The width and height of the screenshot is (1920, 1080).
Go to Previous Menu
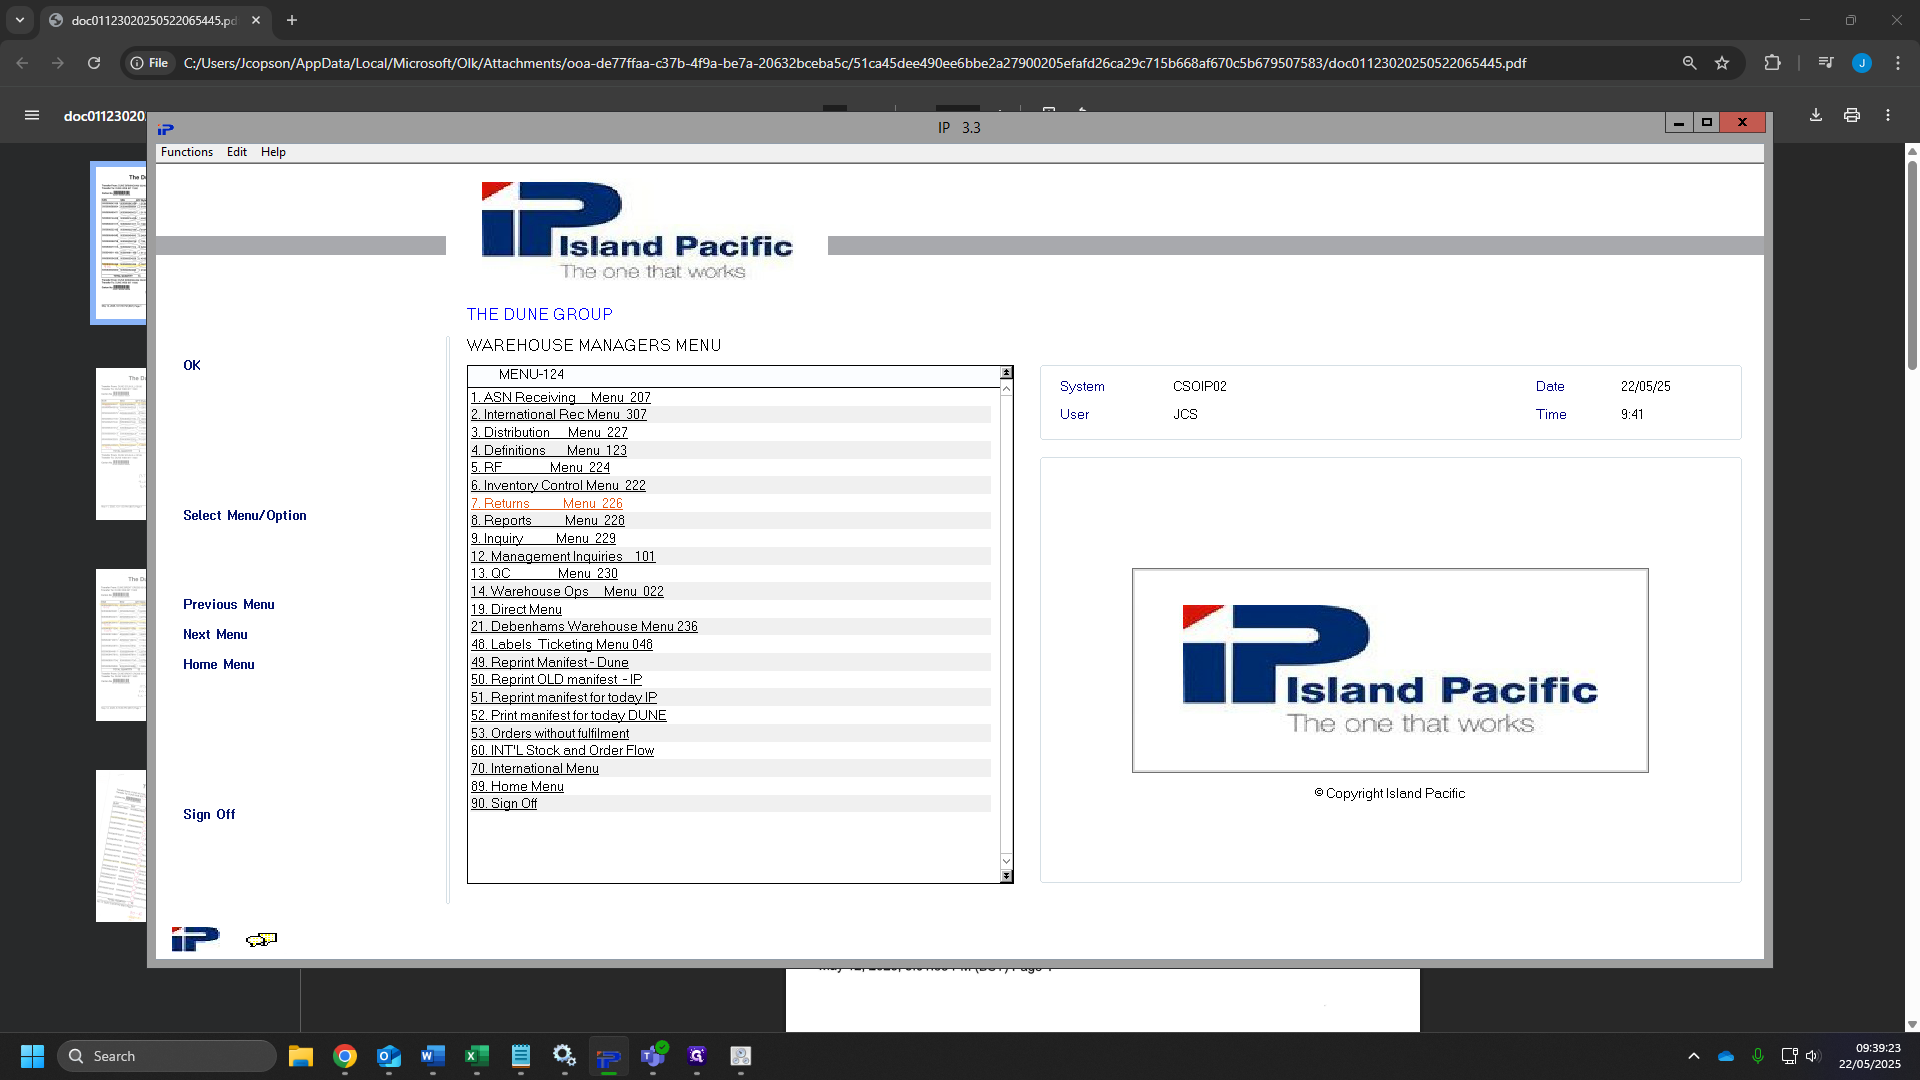pyautogui.click(x=229, y=605)
